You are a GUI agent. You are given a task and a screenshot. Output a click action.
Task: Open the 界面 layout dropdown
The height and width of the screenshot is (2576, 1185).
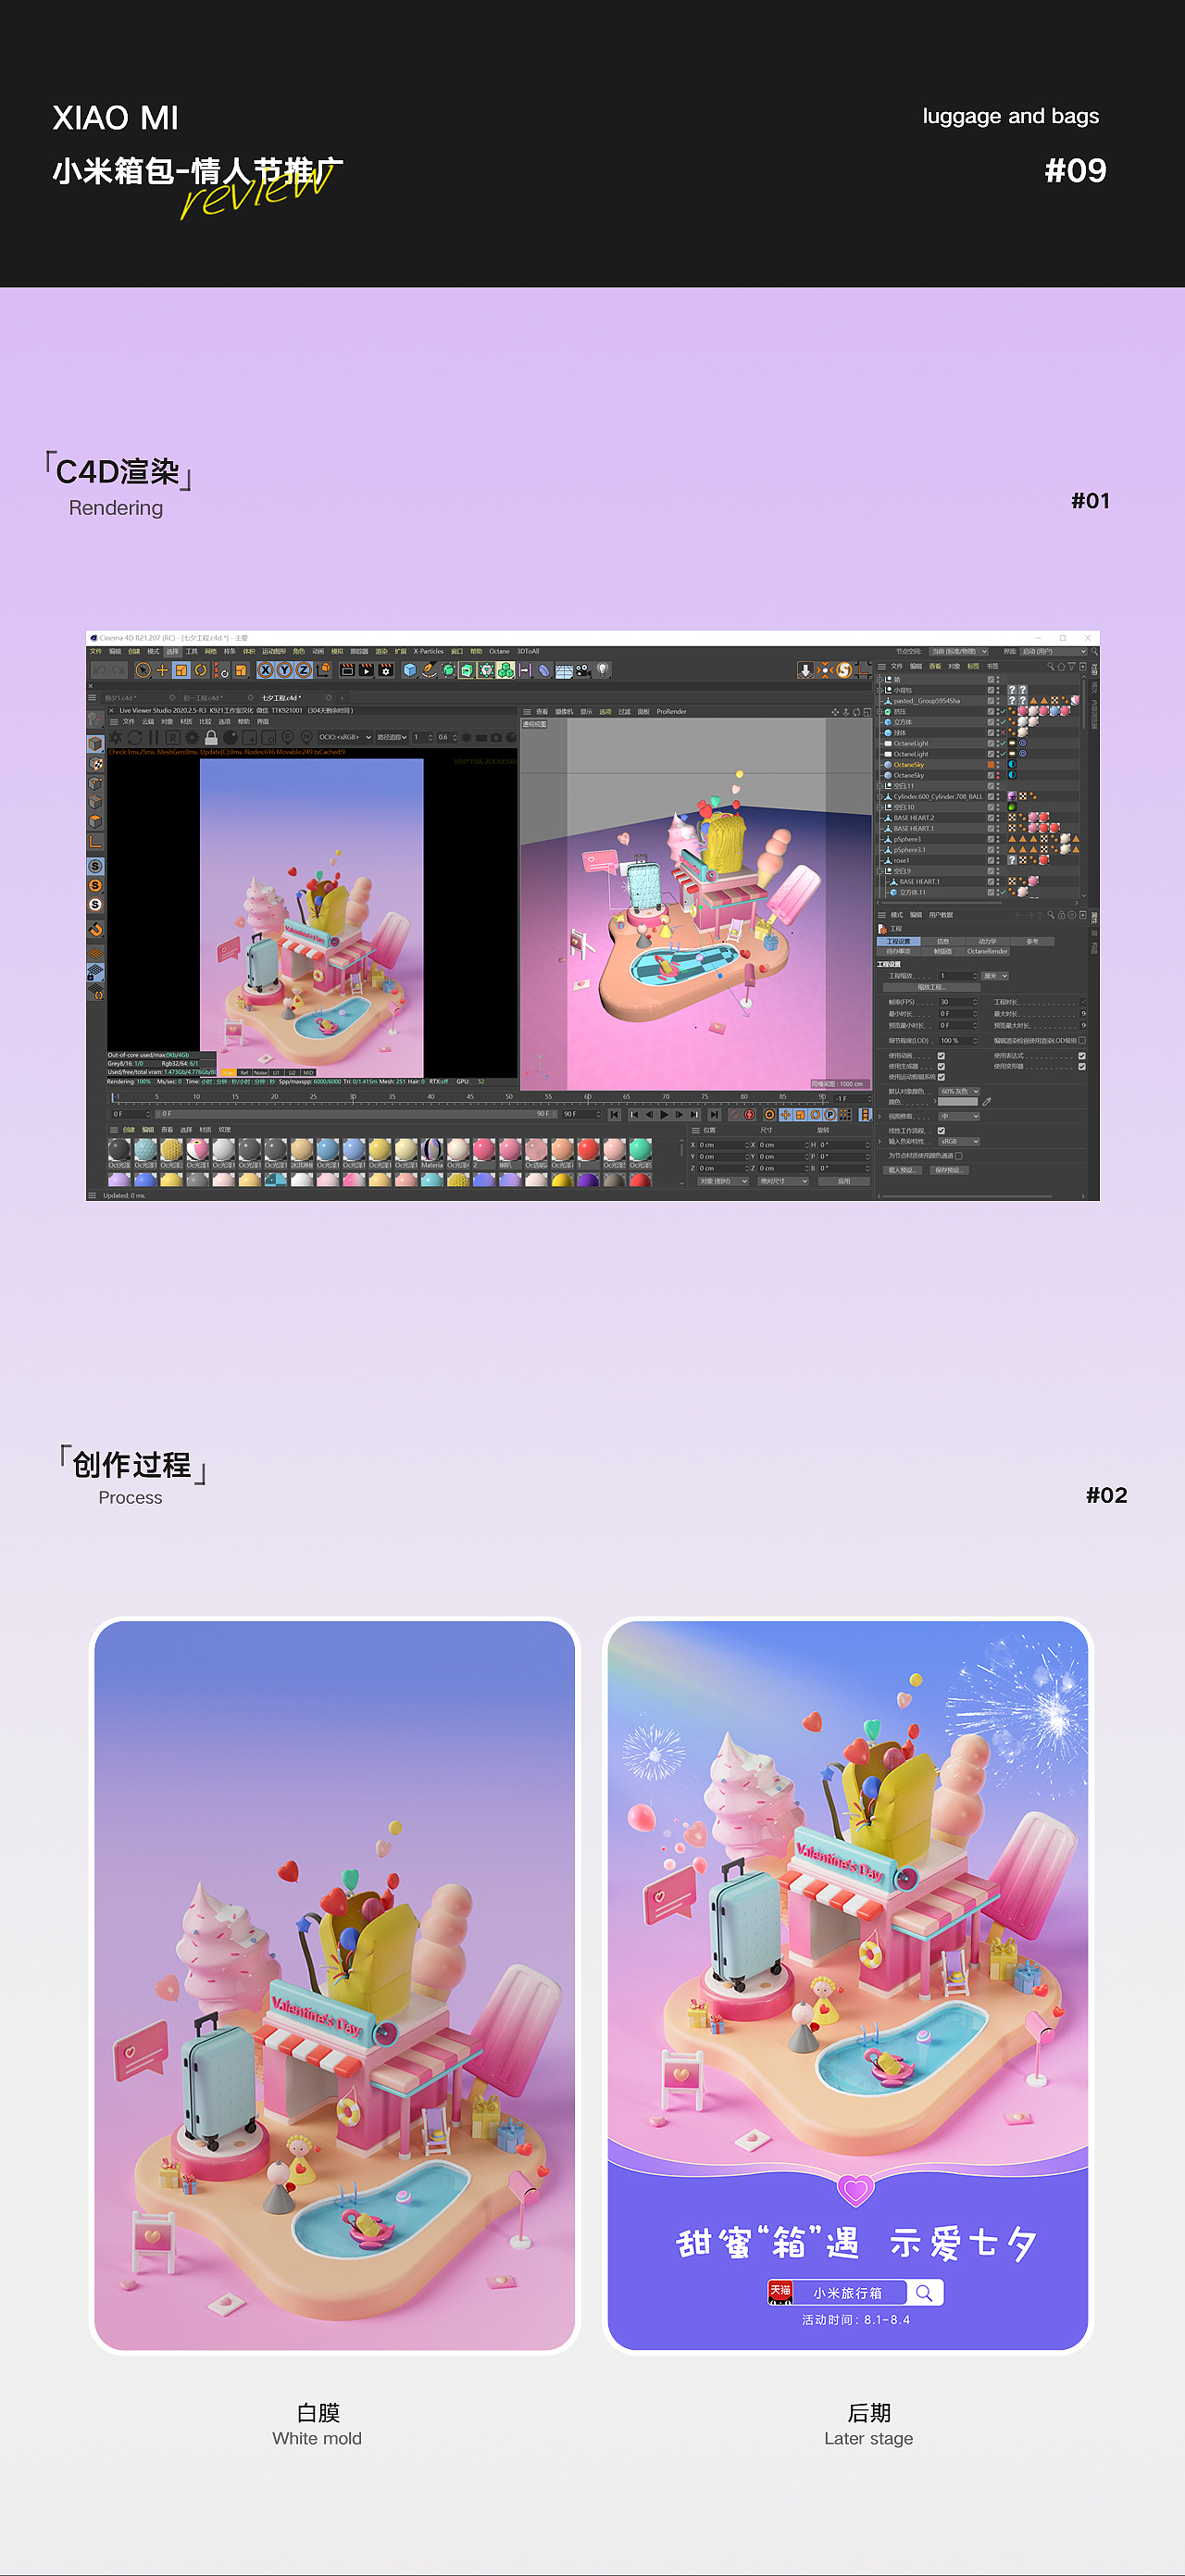click(x=1054, y=652)
